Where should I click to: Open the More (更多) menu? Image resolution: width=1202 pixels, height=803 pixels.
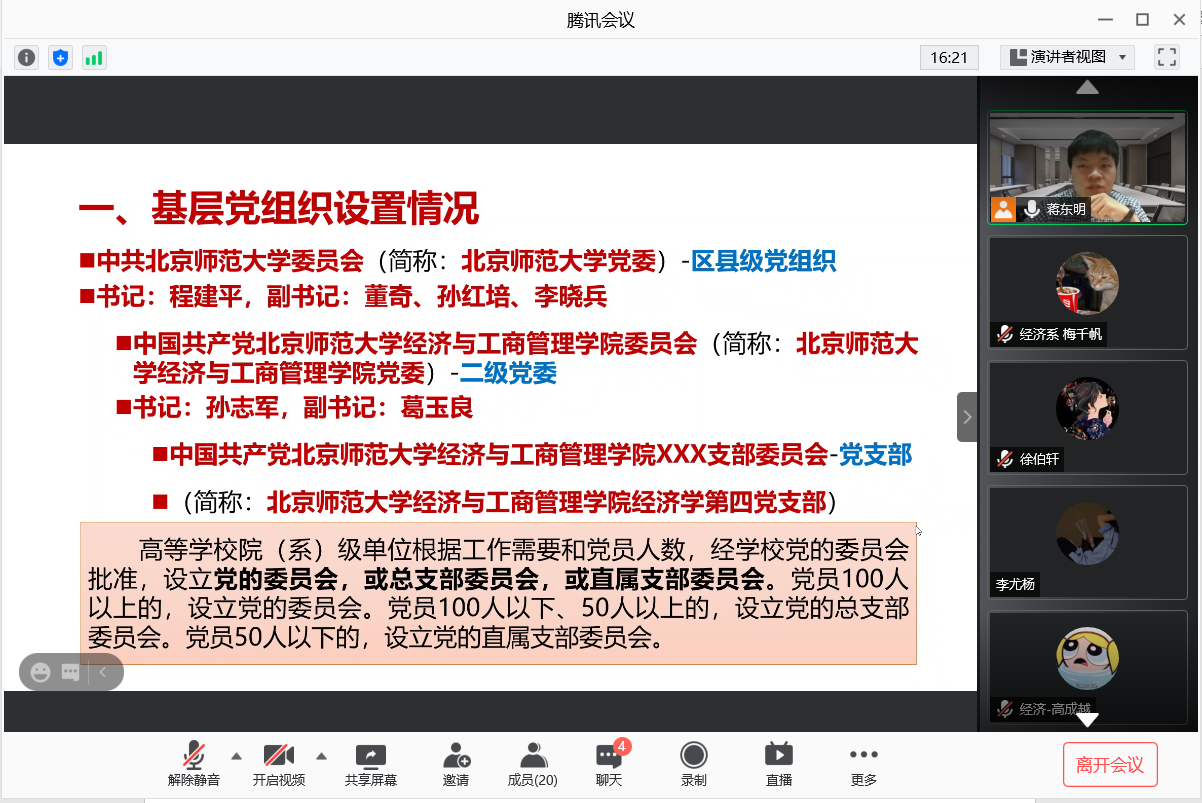[x=863, y=765]
